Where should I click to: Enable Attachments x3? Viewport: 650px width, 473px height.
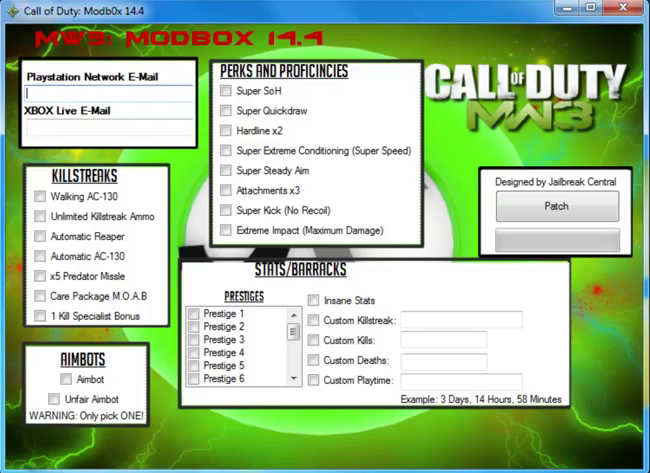[x=226, y=190]
